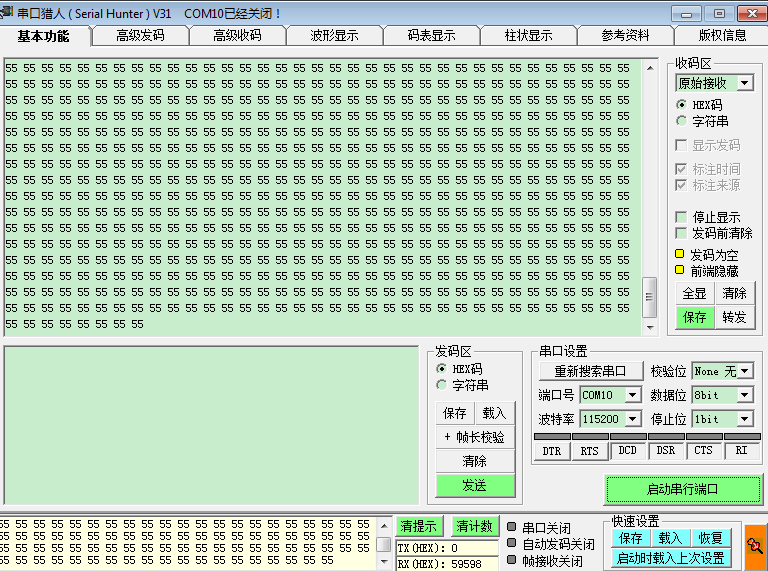The width and height of the screenshot is (768, 571).
Task: Click inside the empty send text area
Action: pyautogui.click(x=211, y=425)
